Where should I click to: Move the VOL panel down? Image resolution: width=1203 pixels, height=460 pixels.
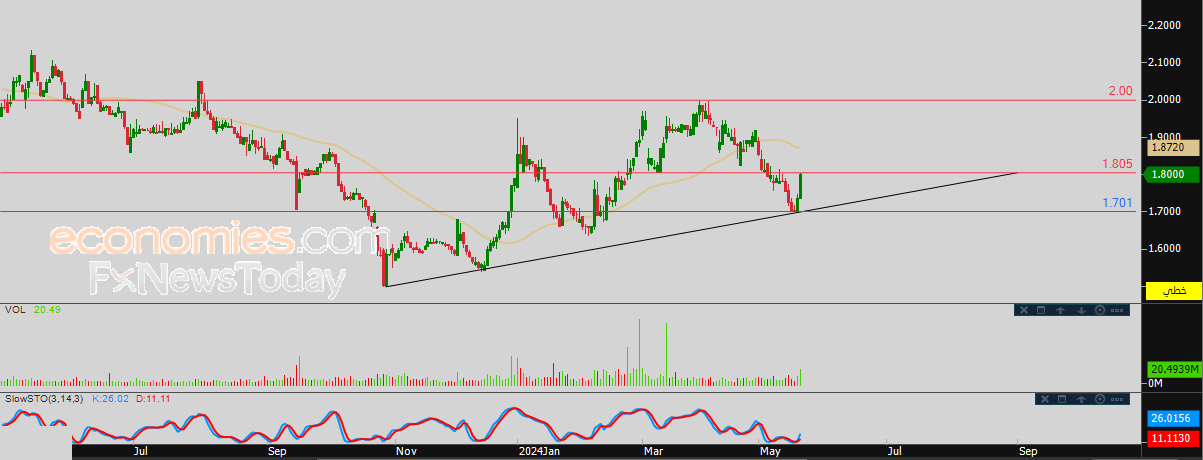[x=1081, y=310]
